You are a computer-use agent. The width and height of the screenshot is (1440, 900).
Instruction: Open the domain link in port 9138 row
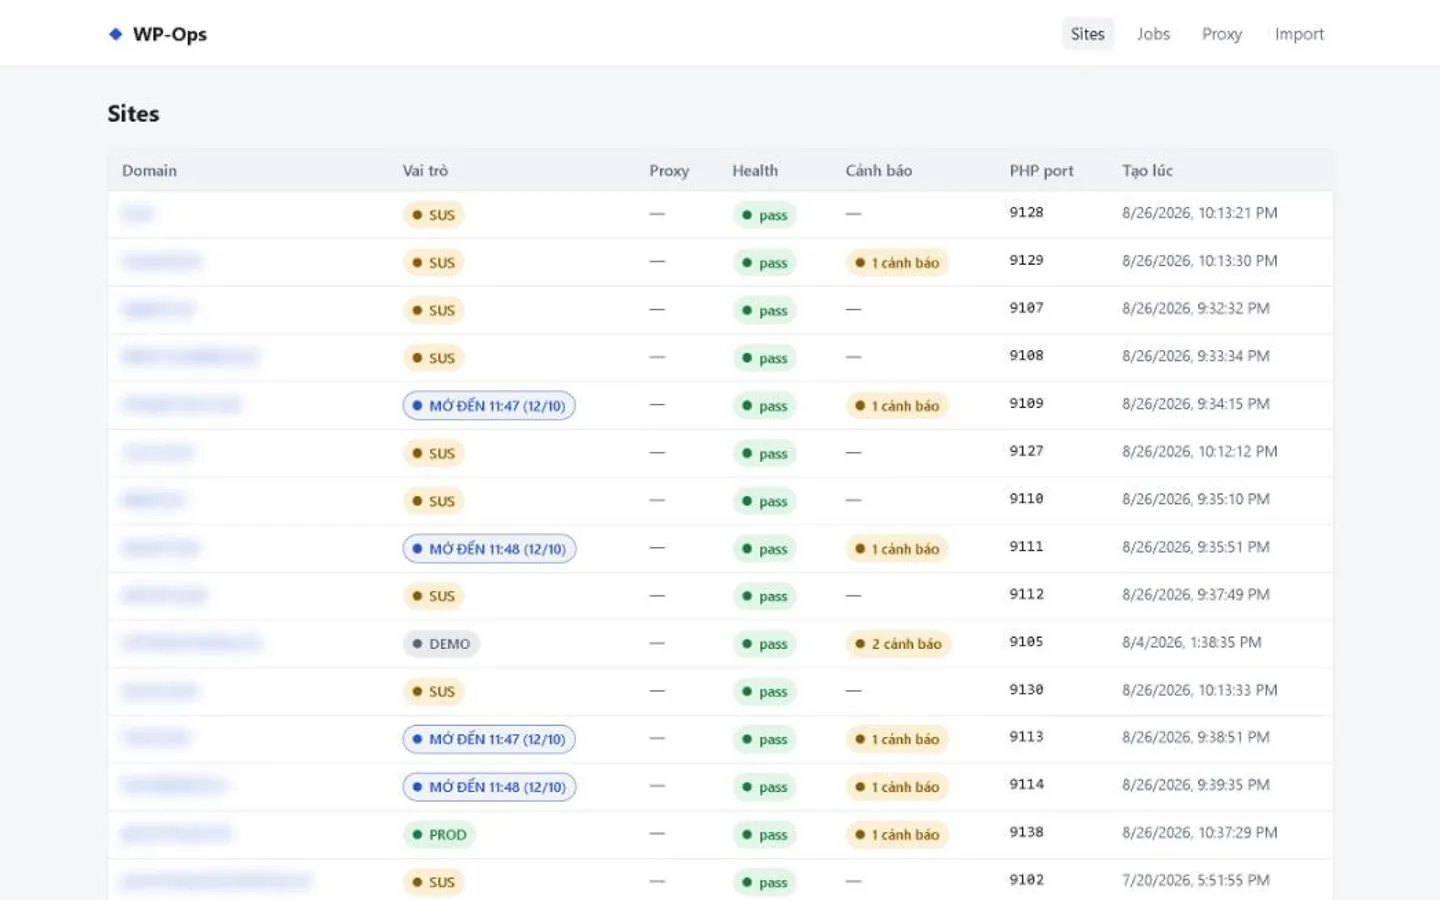click(177, 833)
